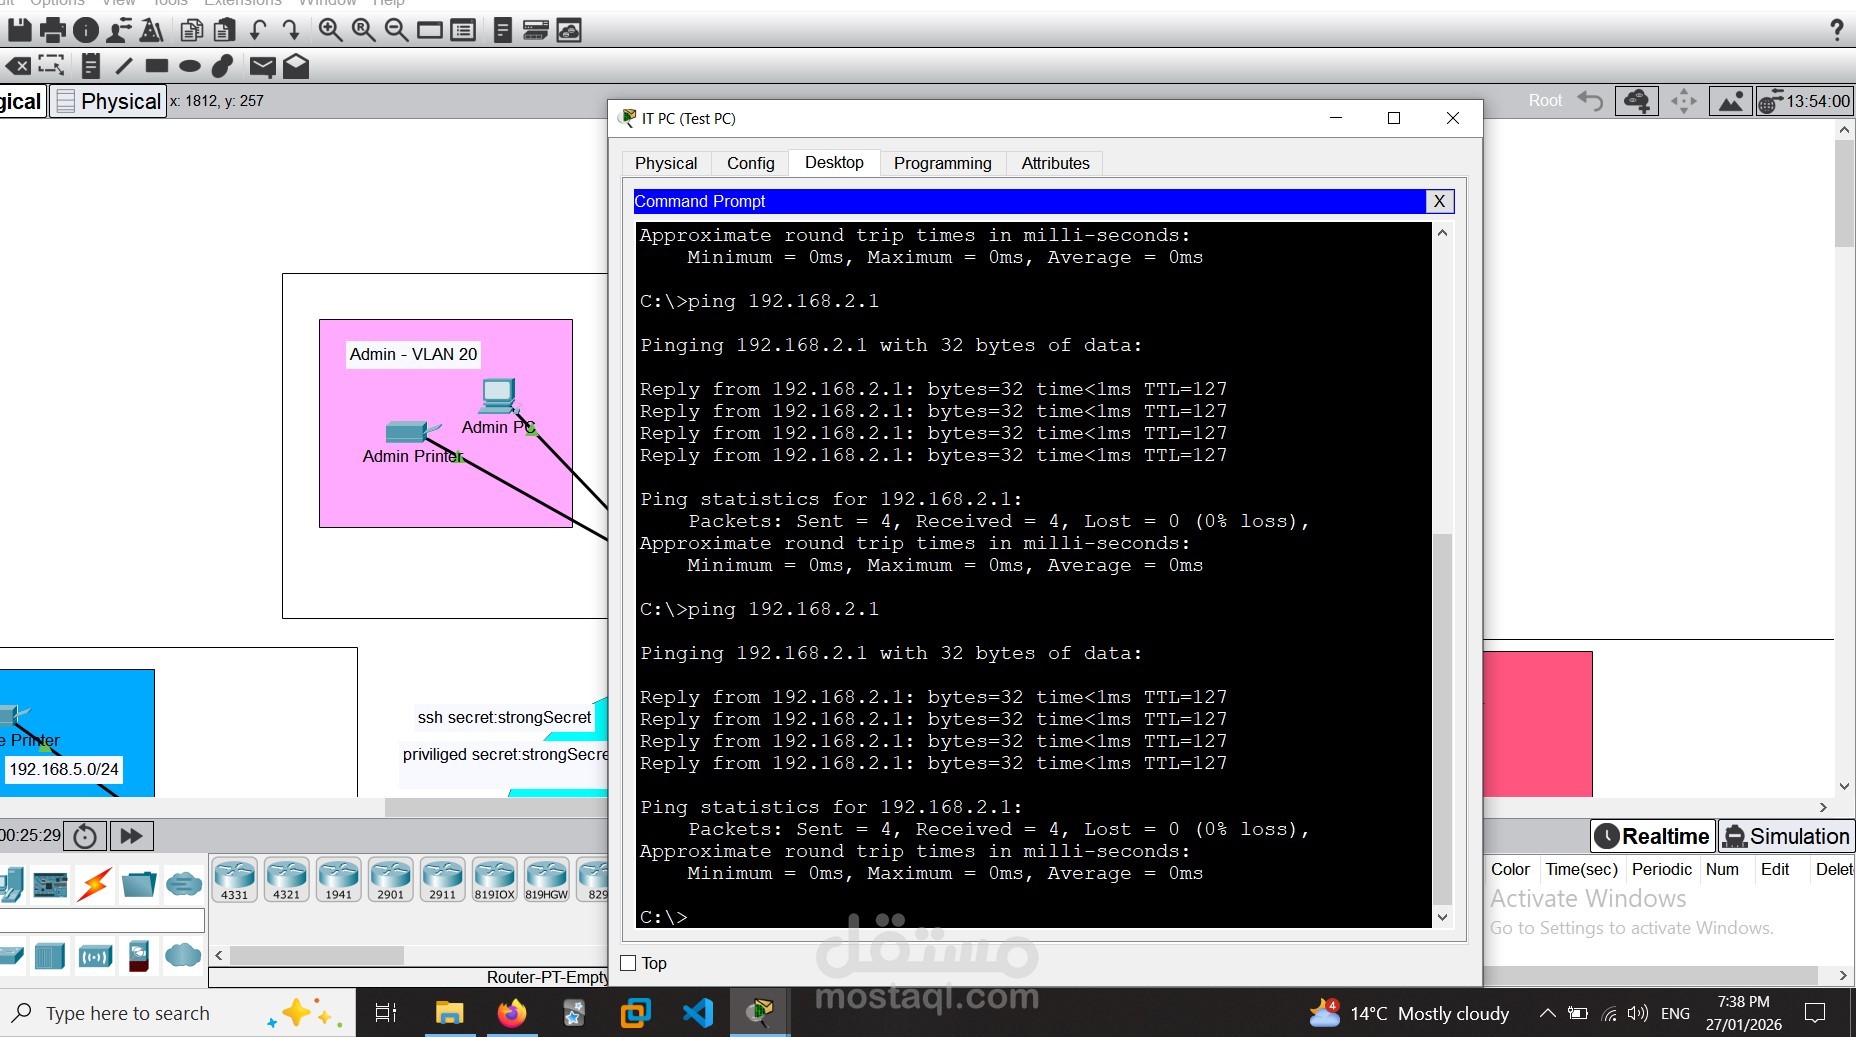Zoom out of the workspace

pyautogui.click(x=396, y=30)
